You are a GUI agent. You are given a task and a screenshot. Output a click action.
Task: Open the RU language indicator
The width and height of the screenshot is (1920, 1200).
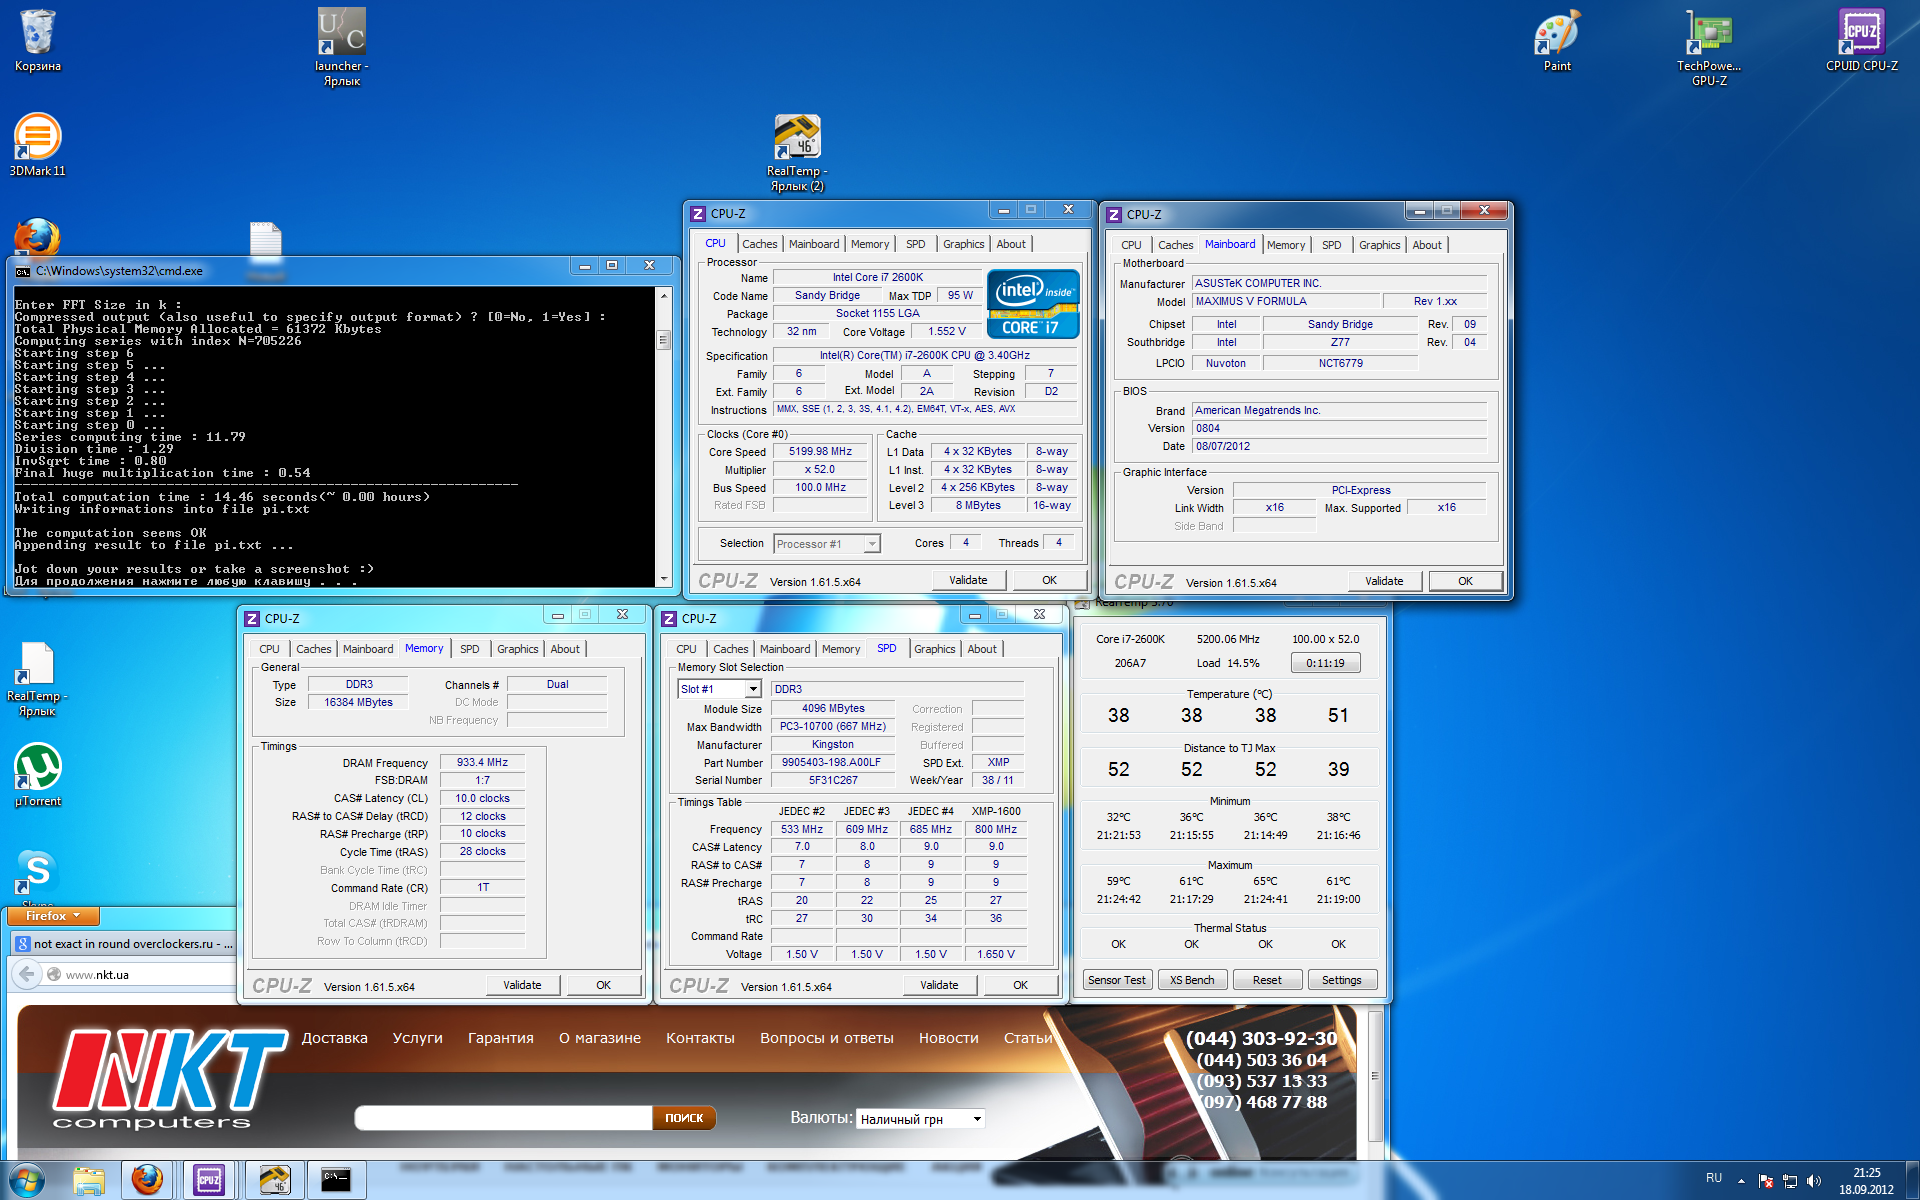[1714, 1178]
